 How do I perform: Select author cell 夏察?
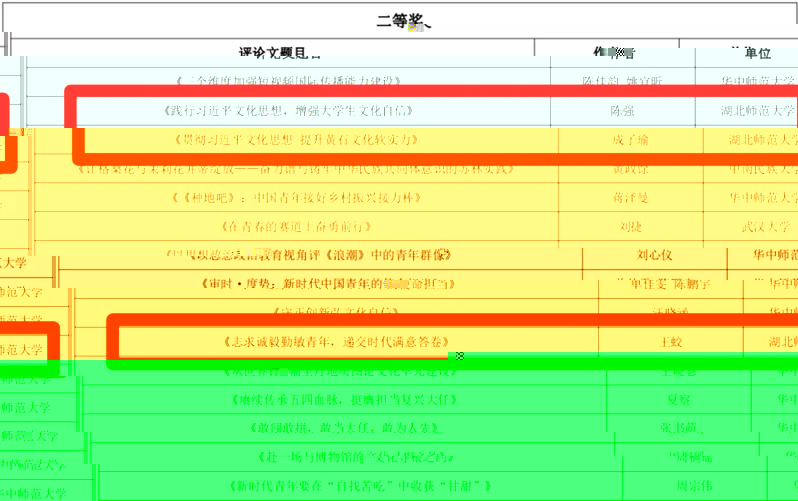(x=678, y=400)
